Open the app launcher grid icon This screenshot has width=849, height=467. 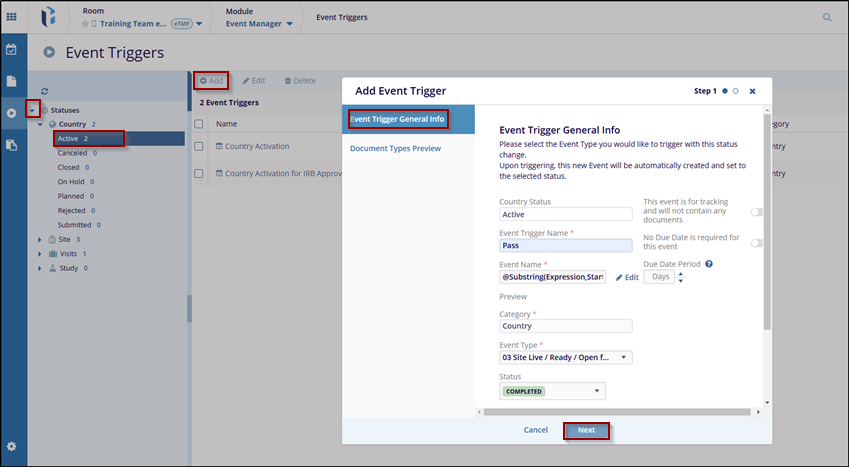click(12, 17)
